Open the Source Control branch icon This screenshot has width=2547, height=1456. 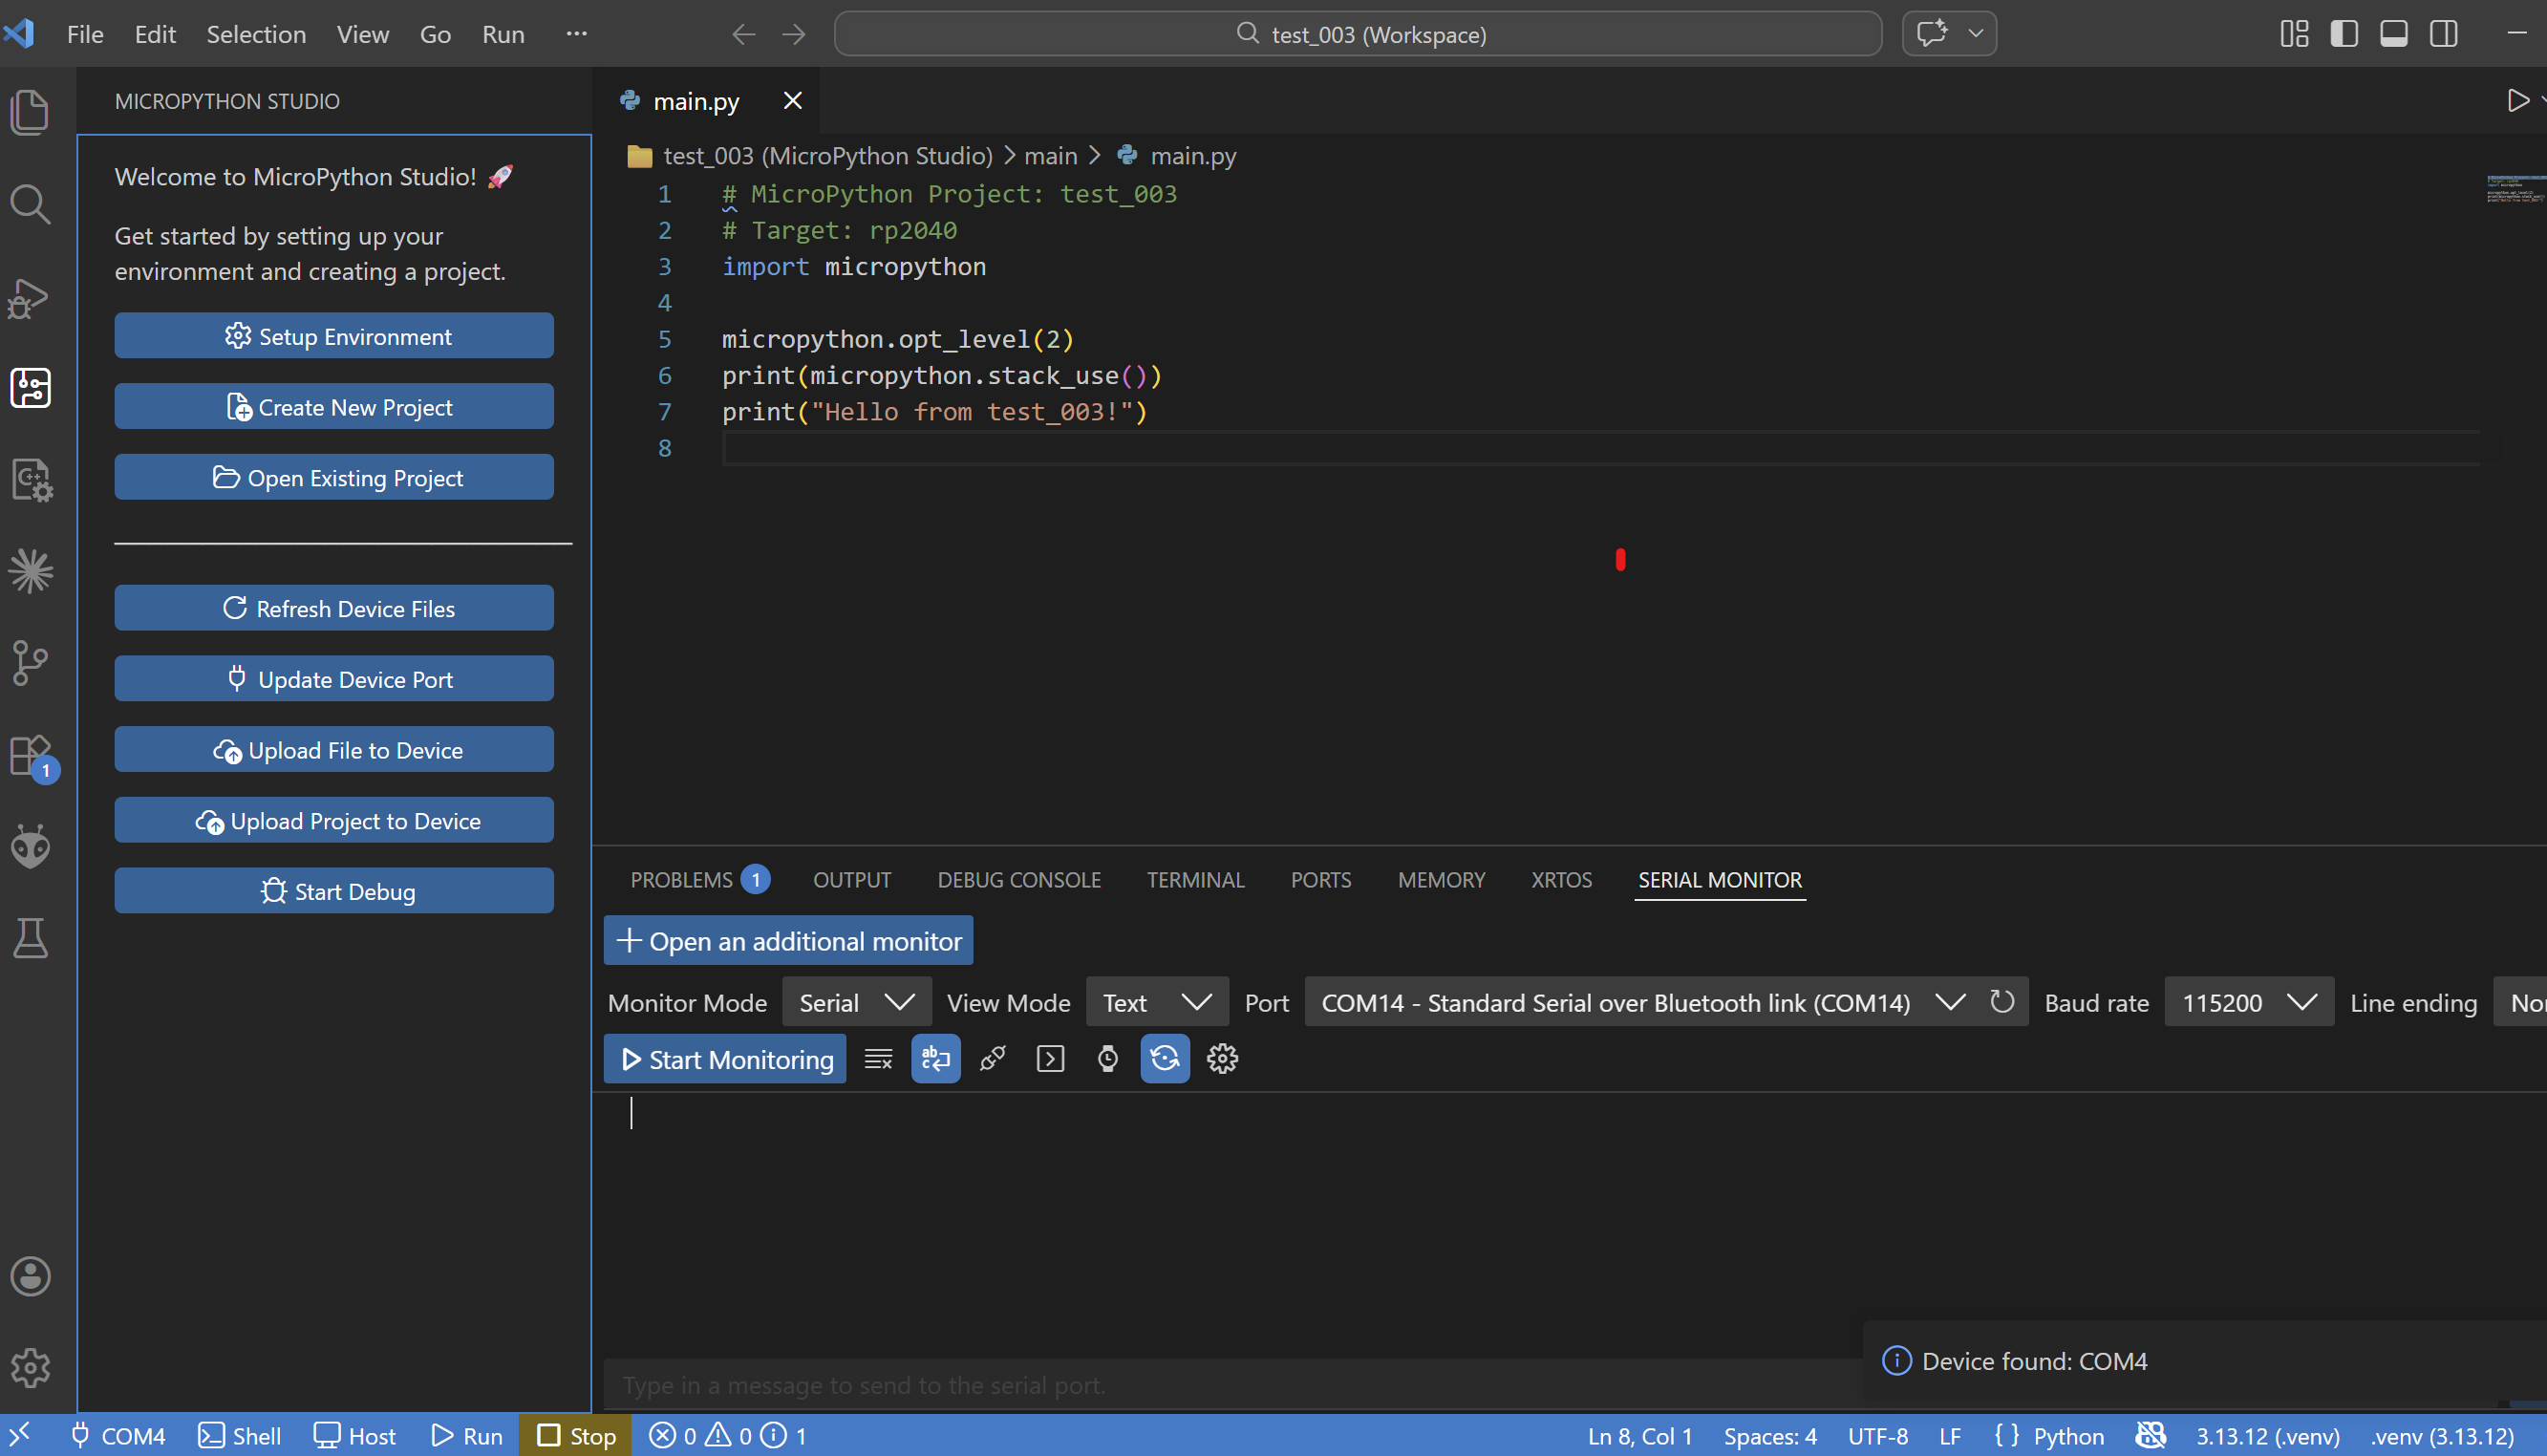[30, 662]
